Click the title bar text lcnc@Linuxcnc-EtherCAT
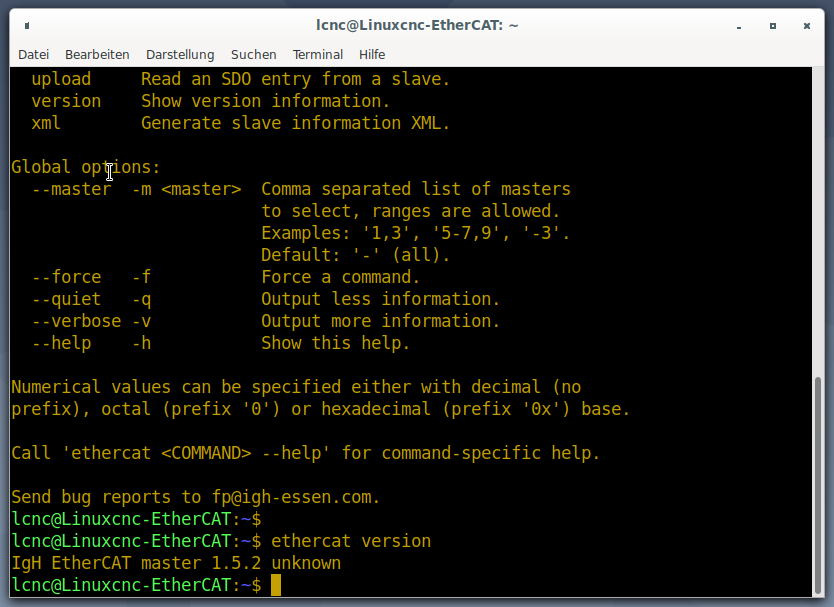The width and height of the screenshot is (834, 607). click(x=417, y=25)
